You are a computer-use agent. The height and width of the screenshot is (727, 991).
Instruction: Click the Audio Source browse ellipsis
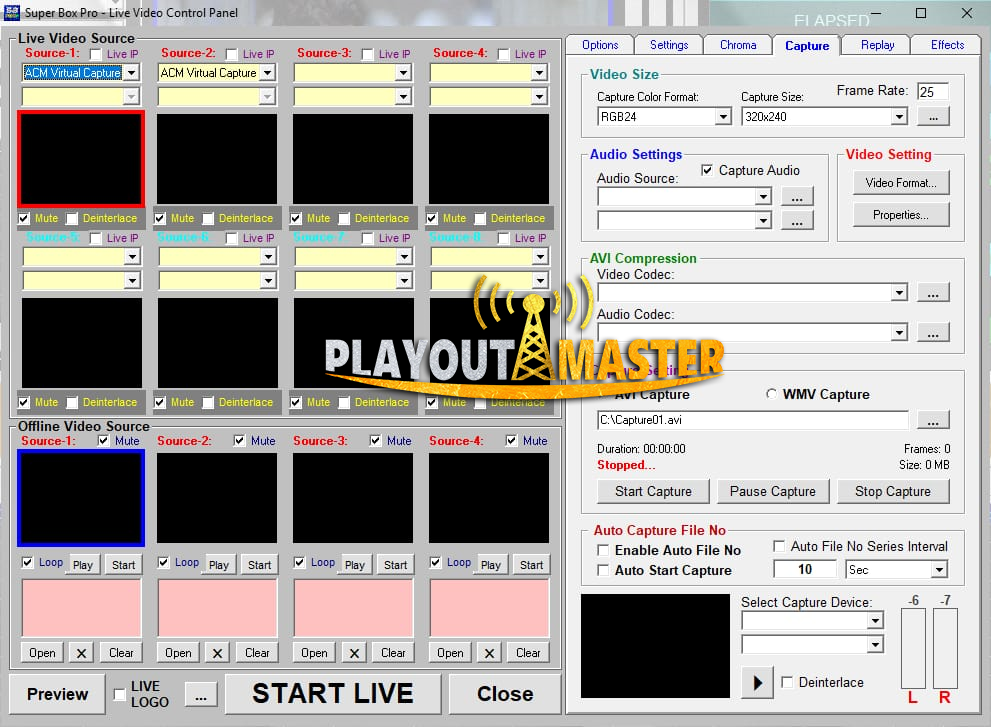click(797, 195)
